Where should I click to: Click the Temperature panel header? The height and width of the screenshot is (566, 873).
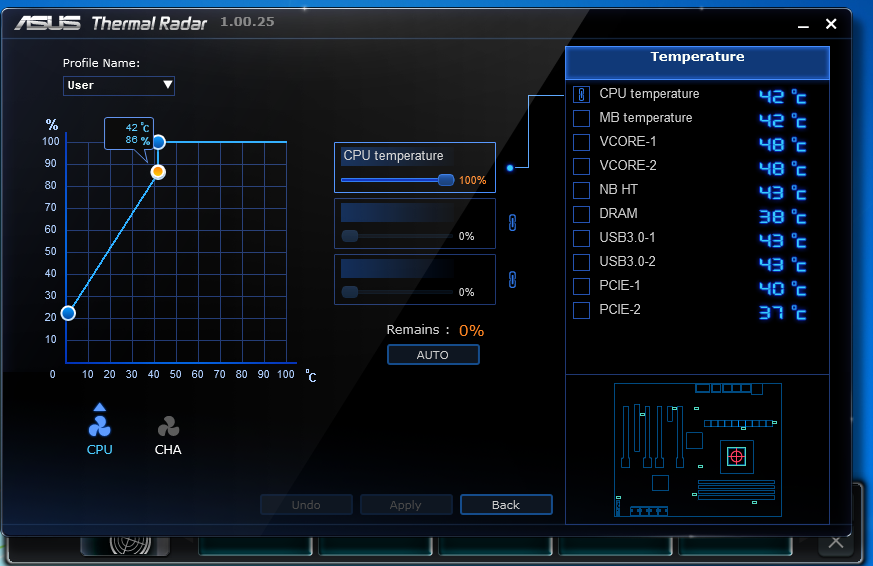(x=697, y=62)
